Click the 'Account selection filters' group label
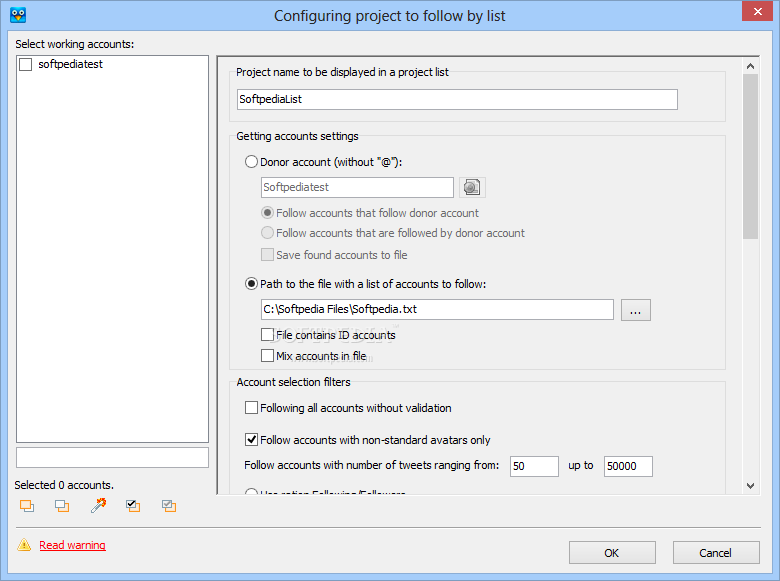Viewport: 780px width, 581px height. (x=293, y=382)
